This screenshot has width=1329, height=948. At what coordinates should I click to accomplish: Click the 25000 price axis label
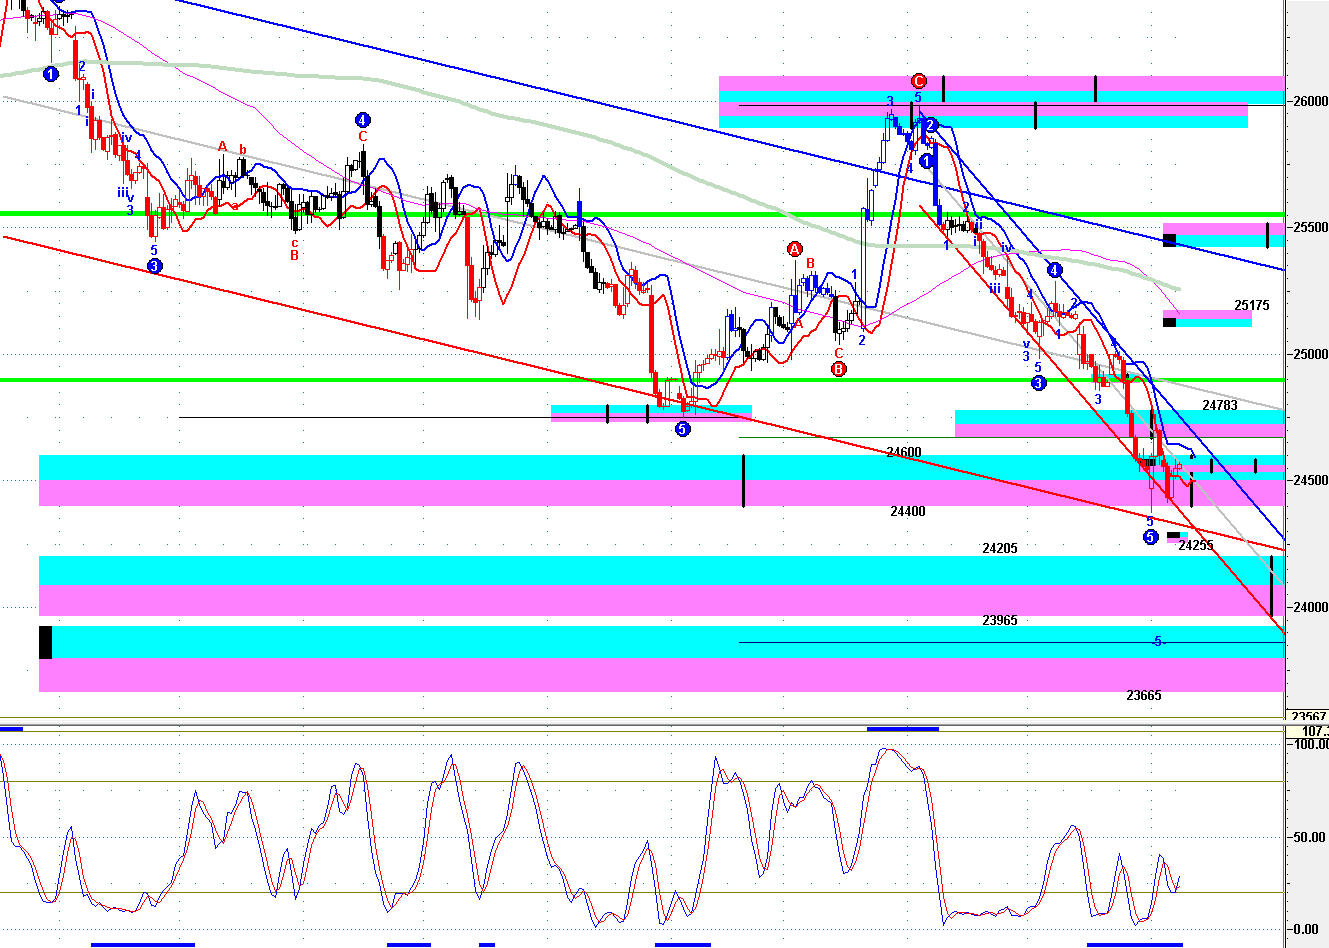[1311, 354]
